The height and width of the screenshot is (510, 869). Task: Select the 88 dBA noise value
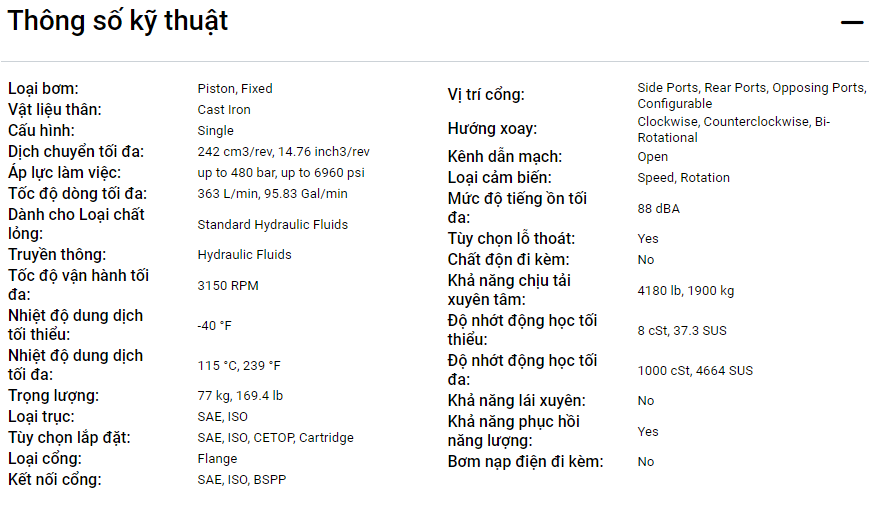coord(659,208)
